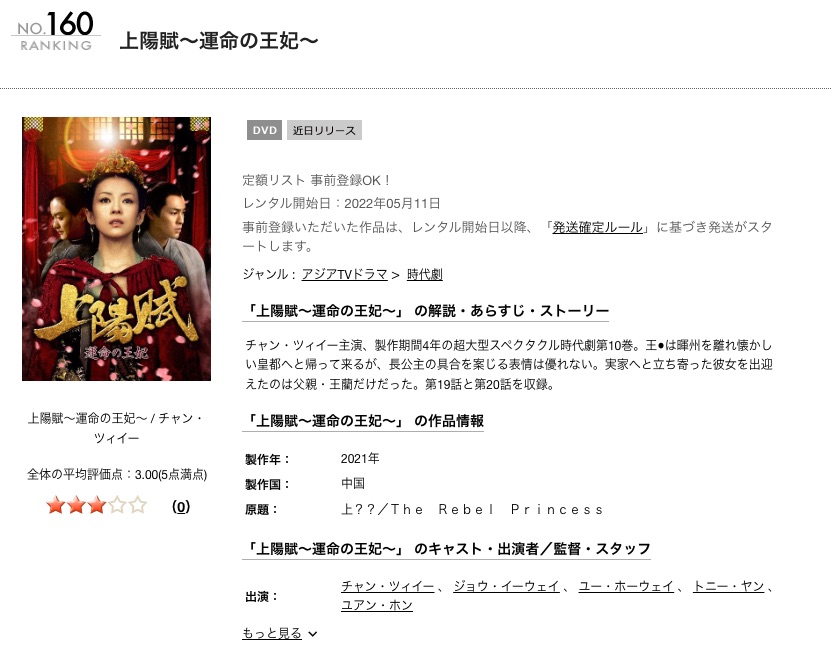Click the first red rating star

coord(56,505)
